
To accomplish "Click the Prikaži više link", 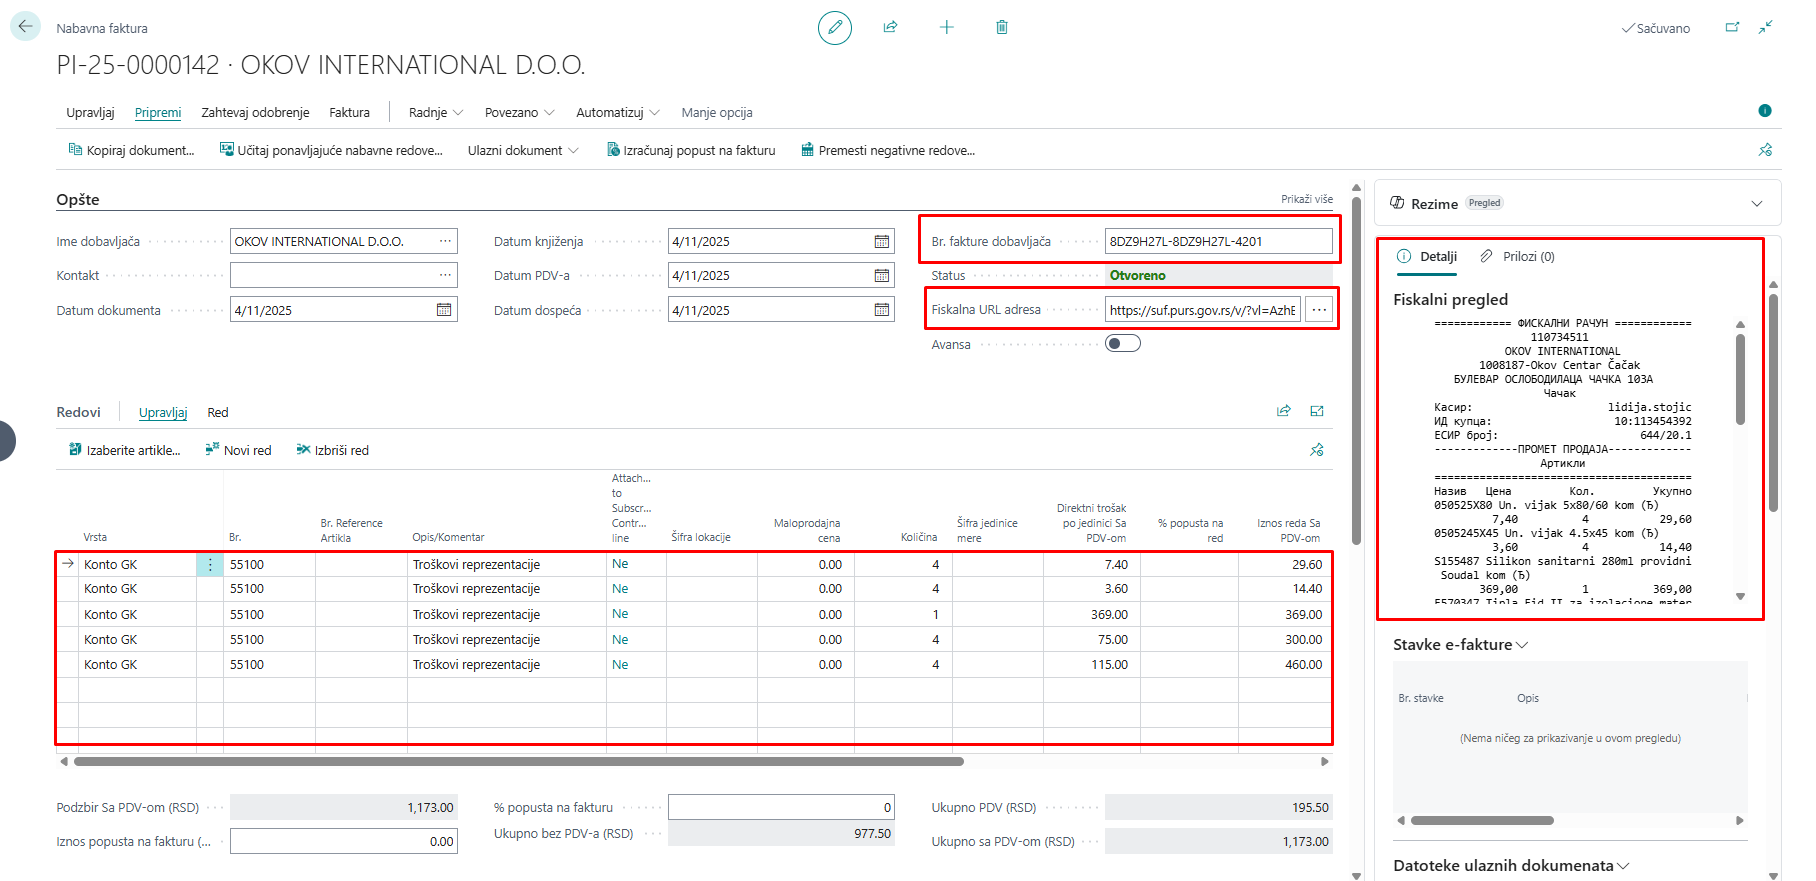I will point(1306,199).
